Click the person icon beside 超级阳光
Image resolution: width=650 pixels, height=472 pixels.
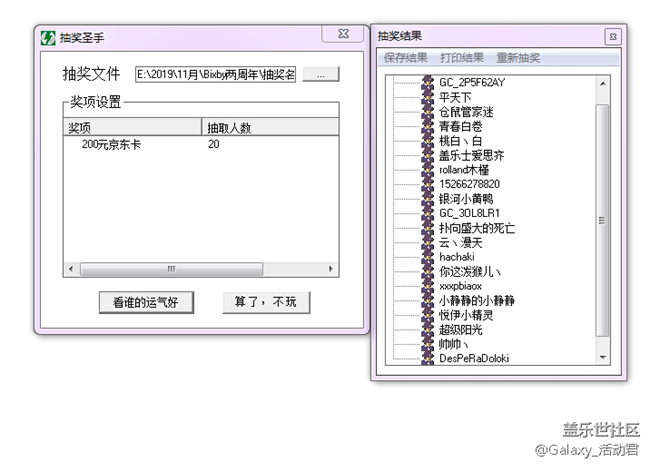pos(428,329)
